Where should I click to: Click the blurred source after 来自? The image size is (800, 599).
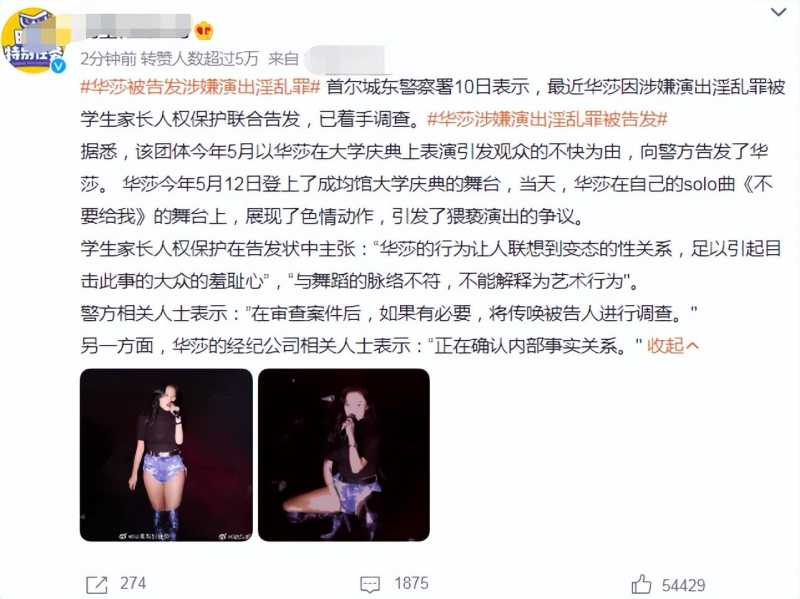pyautogui.click(x=345, y=59)
